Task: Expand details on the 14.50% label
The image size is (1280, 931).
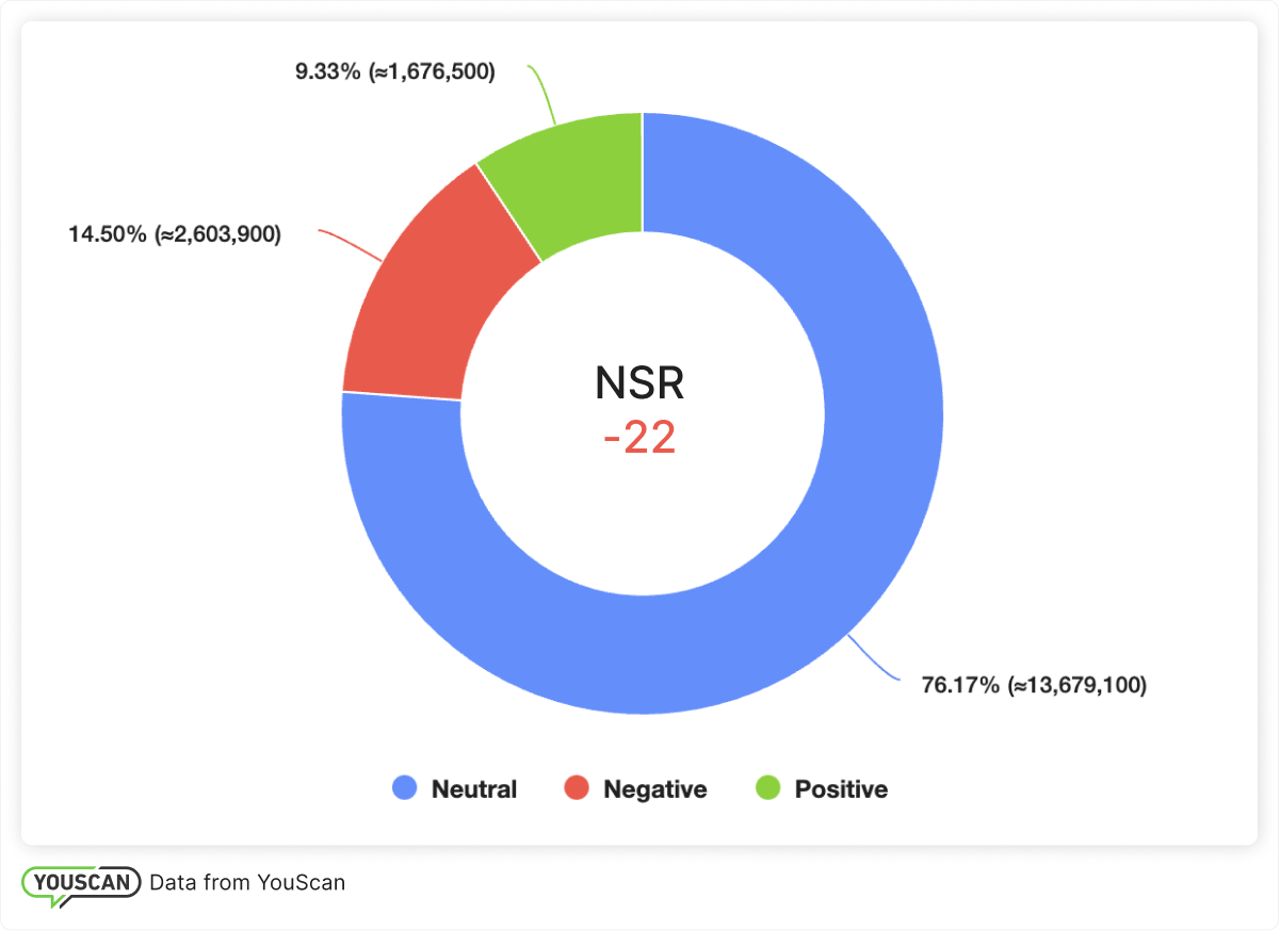Action: point(175,234)
